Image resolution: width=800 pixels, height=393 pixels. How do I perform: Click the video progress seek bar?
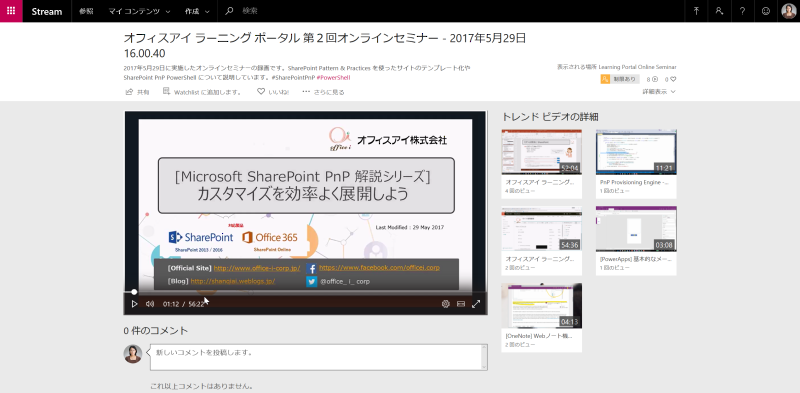pyautogui.click(x=306, y=292)
